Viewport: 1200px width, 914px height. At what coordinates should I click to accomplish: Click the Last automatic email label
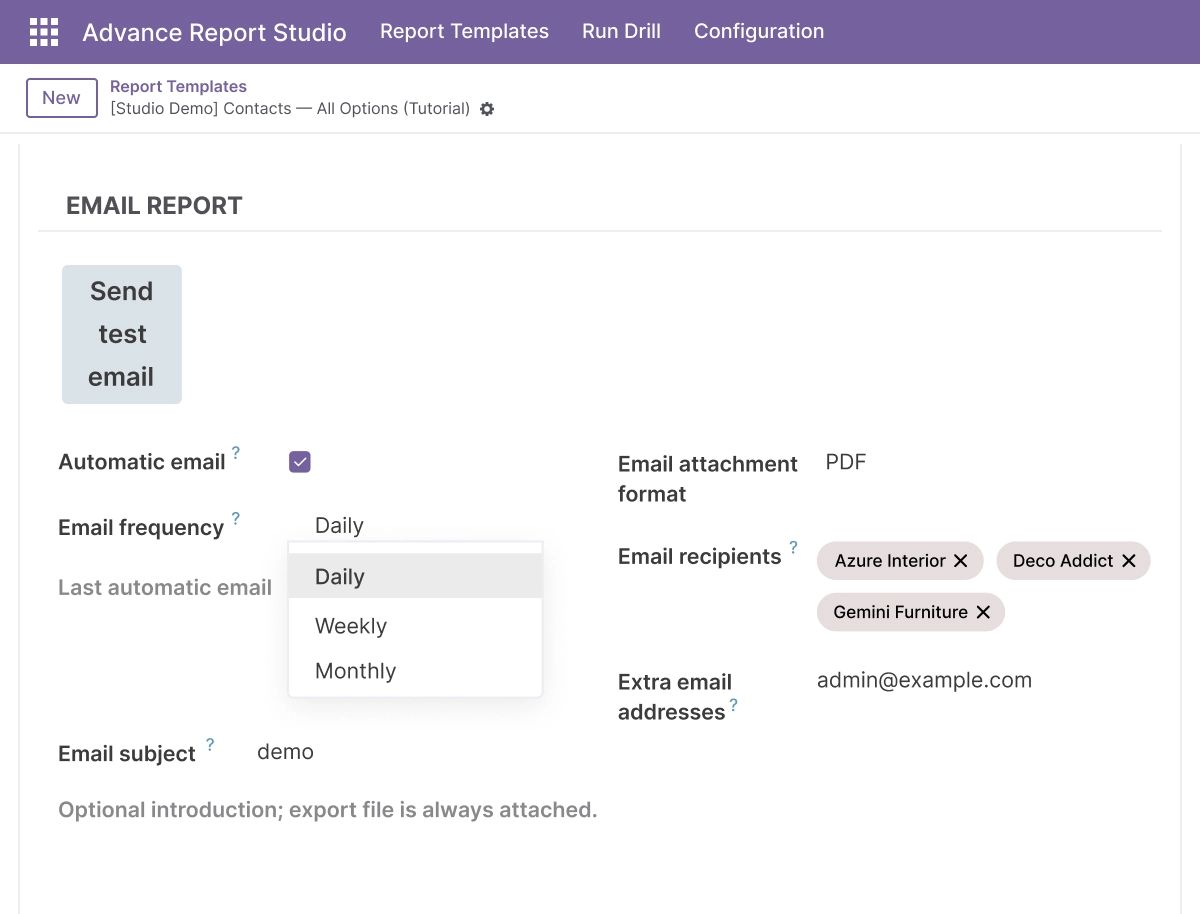[x=165, y=588]
